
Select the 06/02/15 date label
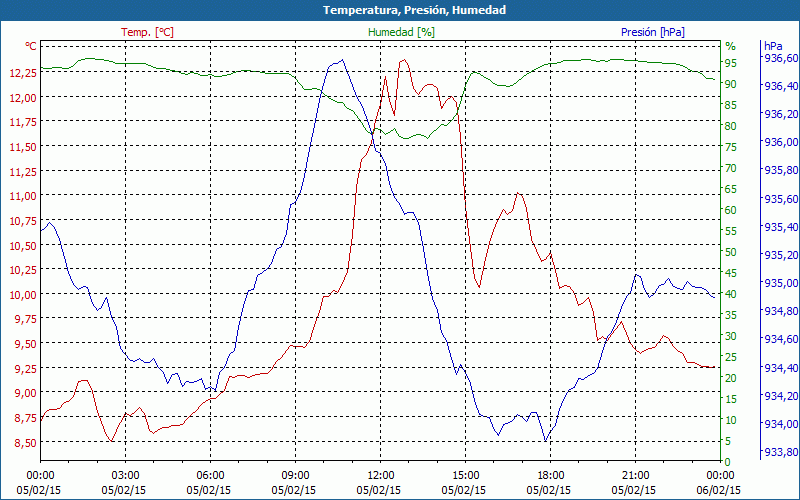click(719, 490)
